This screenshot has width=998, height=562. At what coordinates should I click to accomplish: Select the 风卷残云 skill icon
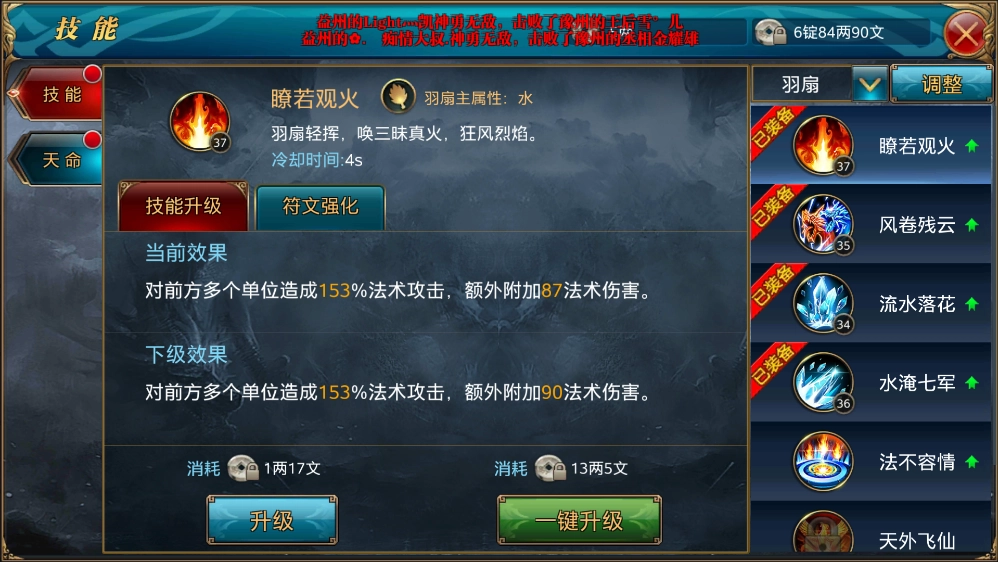[x=823, y=224]
